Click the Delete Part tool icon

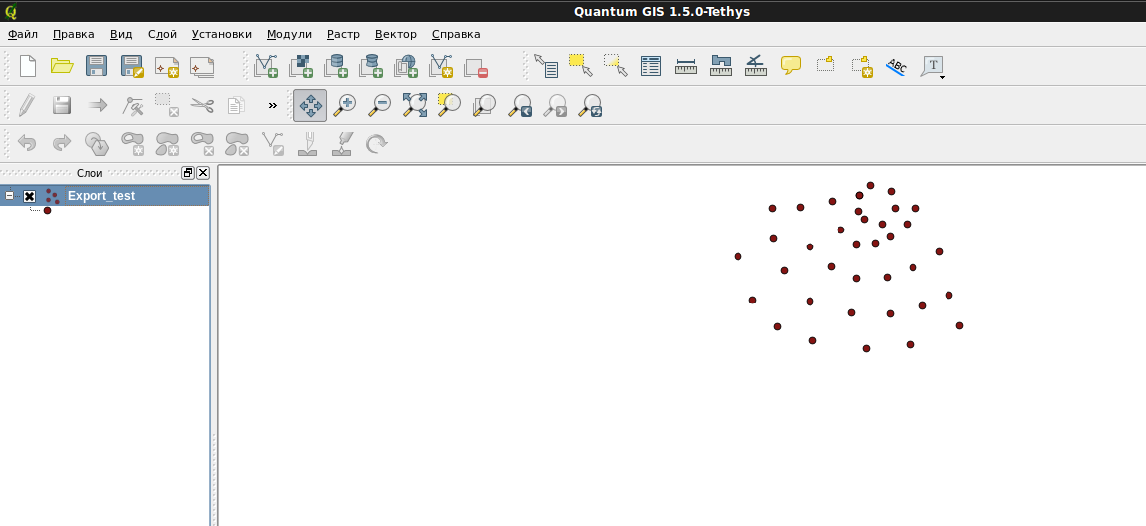coord(238,143)
